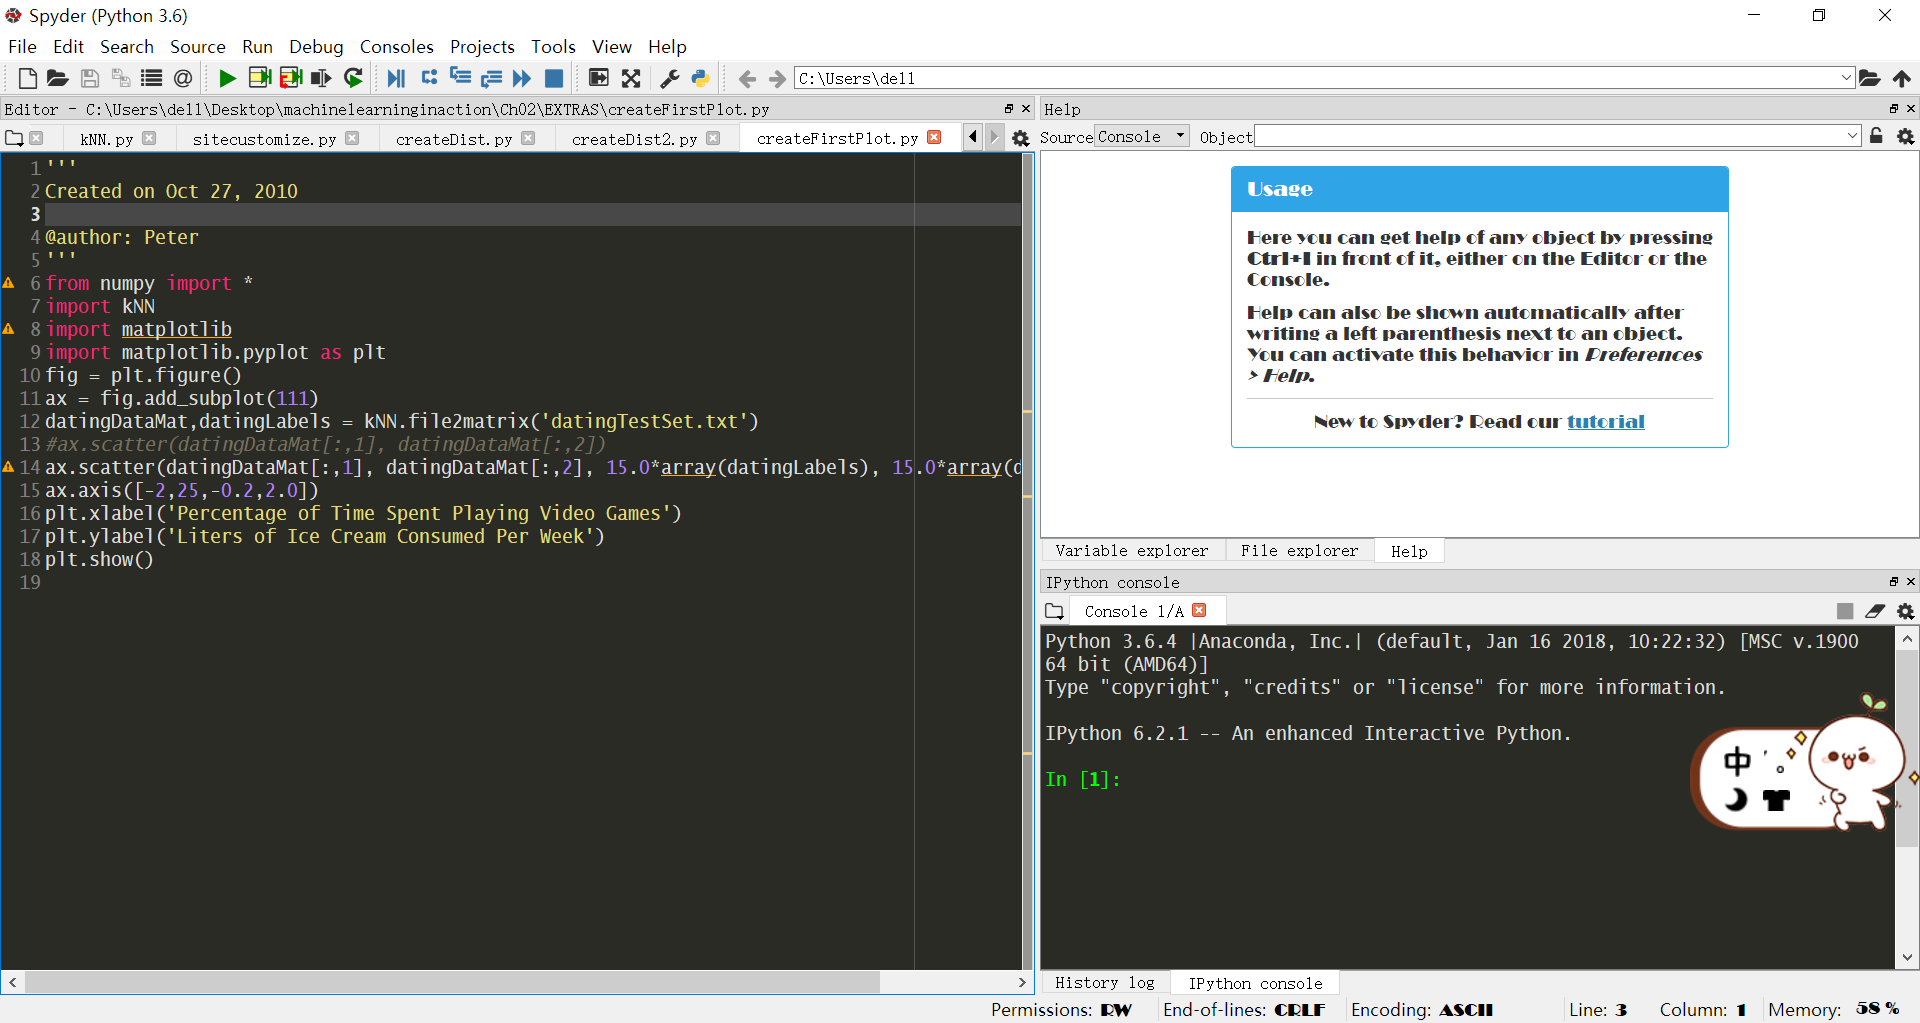This screenshot has width=1920, height=1023.
Task: Open Preferences via the wrench icon
Action: (669, 78)
